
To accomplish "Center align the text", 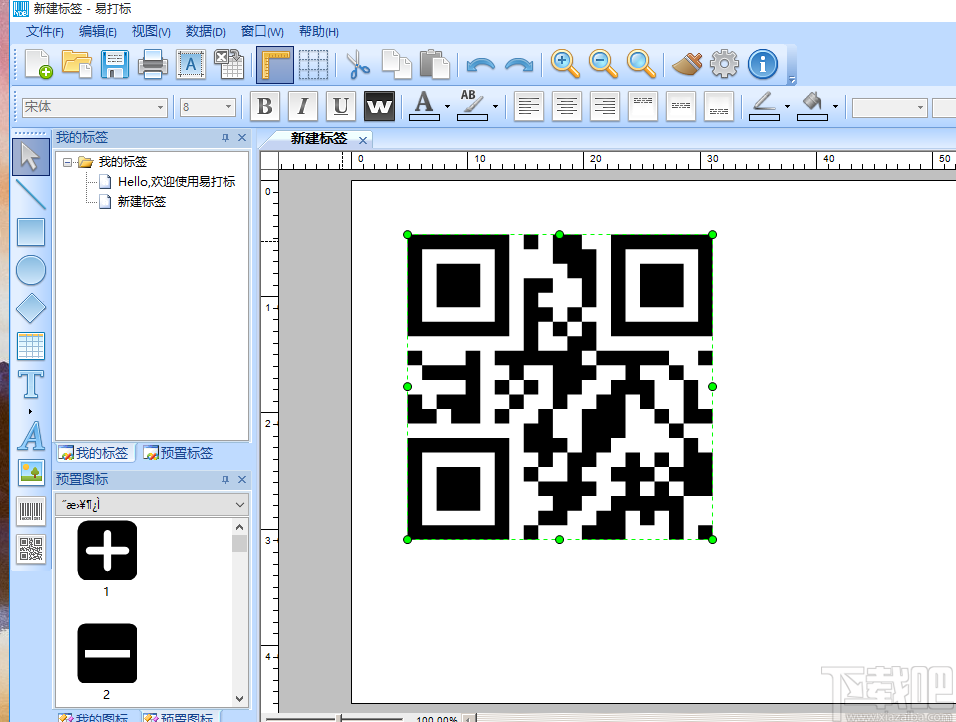I will [x=566, y=107].
